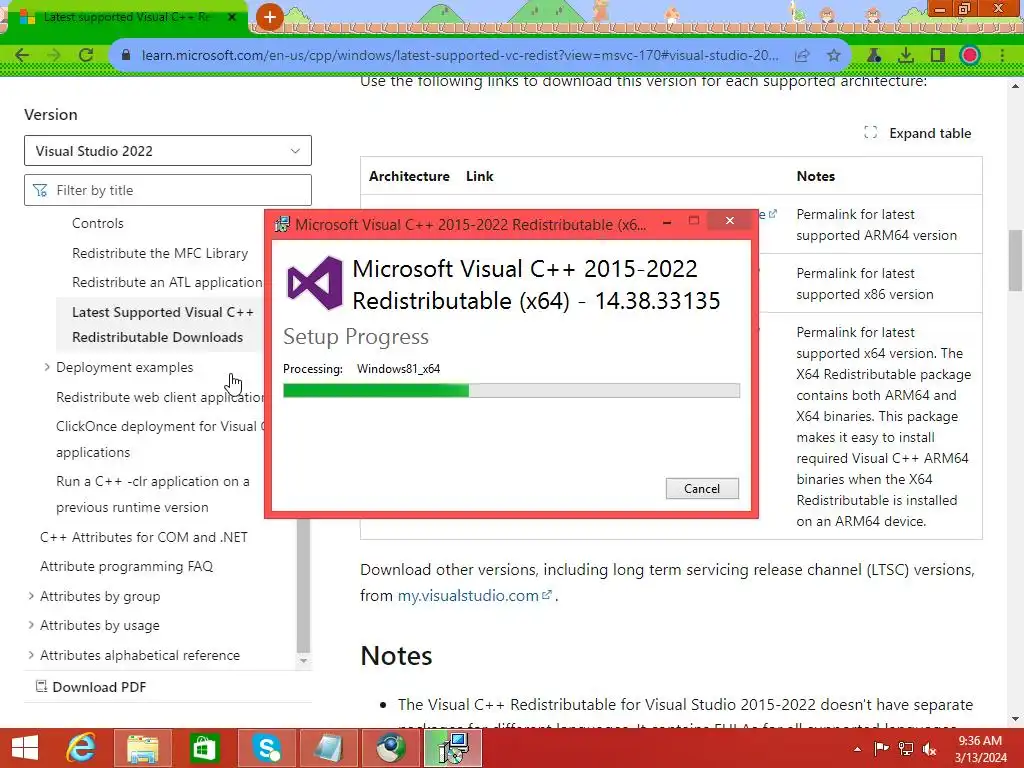This screenshot has width=1024, height=768.
Task: Click the Architecture column header
Action: [409, 176]
